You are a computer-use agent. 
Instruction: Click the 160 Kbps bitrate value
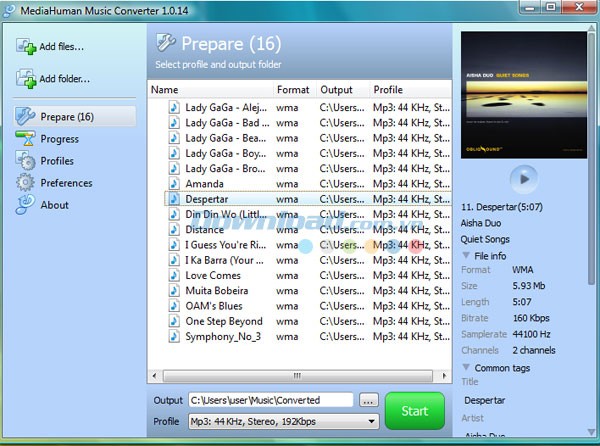pyautogui.click(x=531, y=318)
